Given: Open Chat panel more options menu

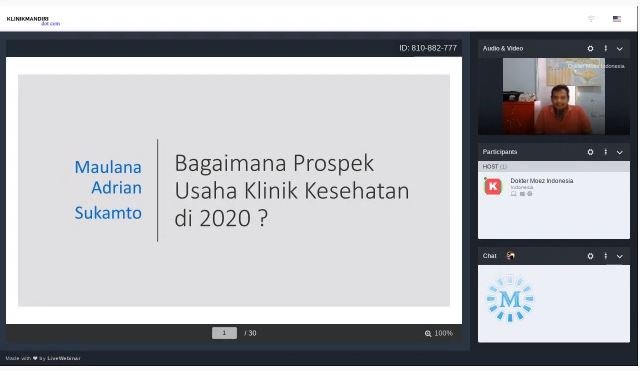Looking at the screenshot, I should point(606,256).
